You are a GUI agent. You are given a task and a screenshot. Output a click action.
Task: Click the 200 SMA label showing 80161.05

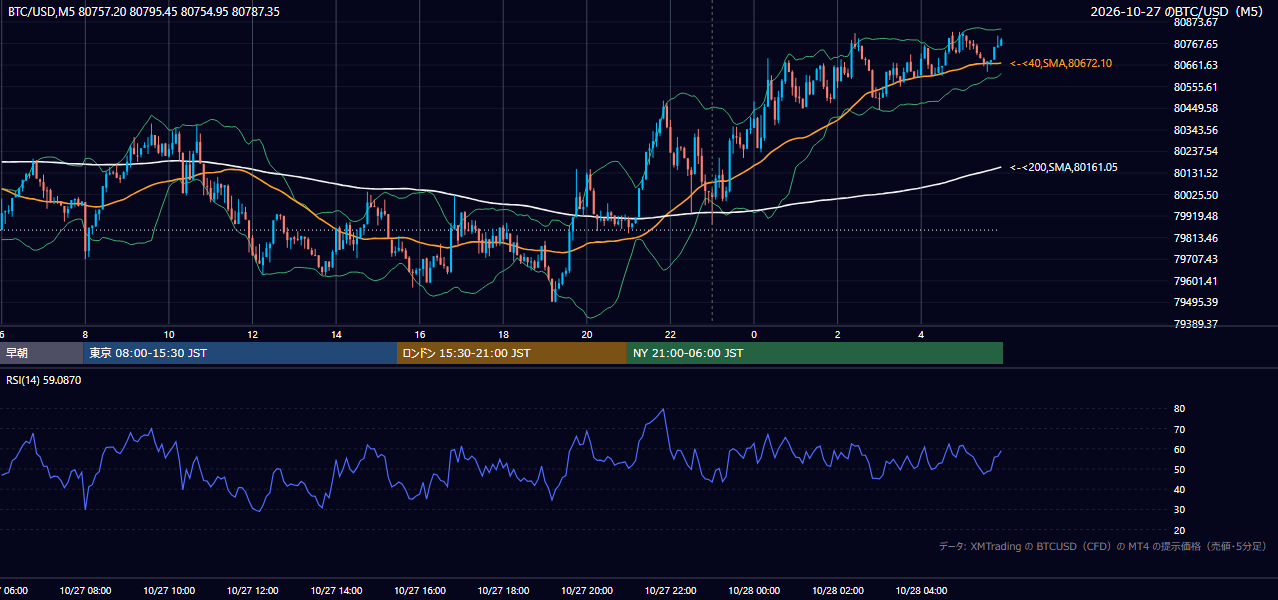pyautogui.click(x=1064, y=167)
